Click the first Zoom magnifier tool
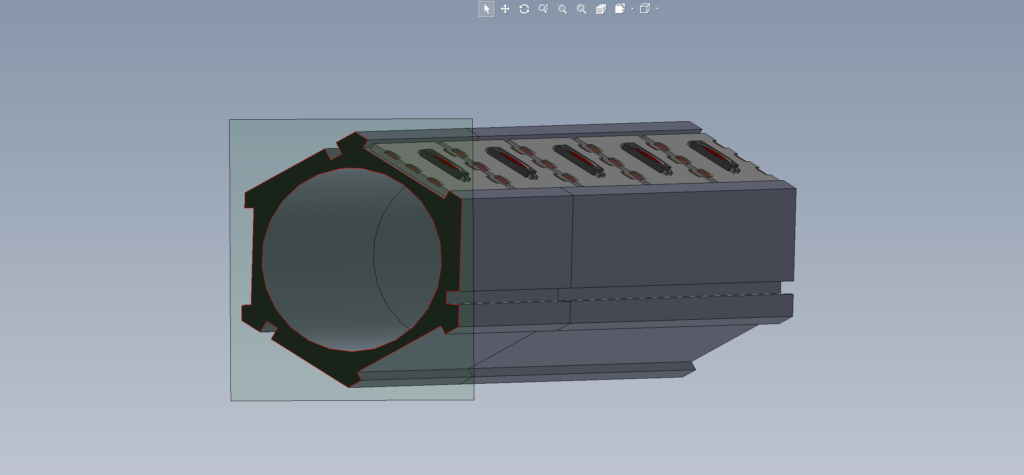This screenshot has width=1024, height=475. coord(543,9)
